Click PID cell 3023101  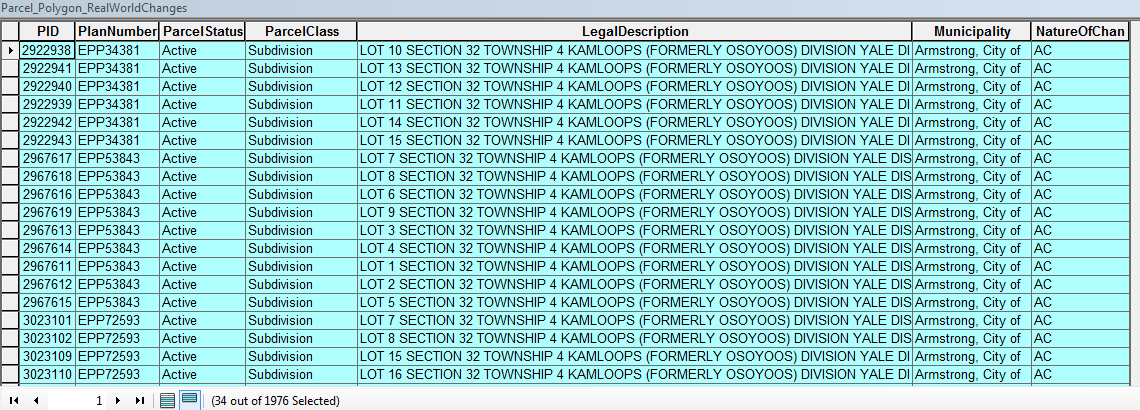pyautogui.click(x=47, y=321)
